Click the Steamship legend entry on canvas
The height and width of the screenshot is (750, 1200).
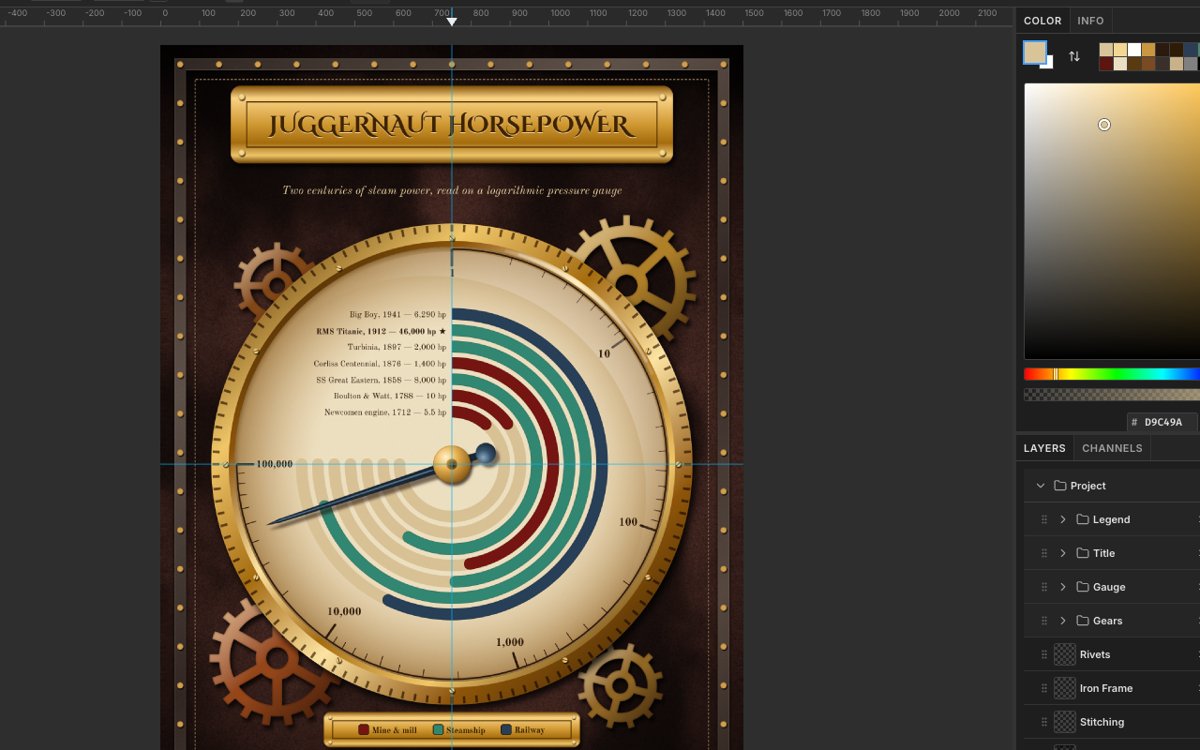[459, 730]
